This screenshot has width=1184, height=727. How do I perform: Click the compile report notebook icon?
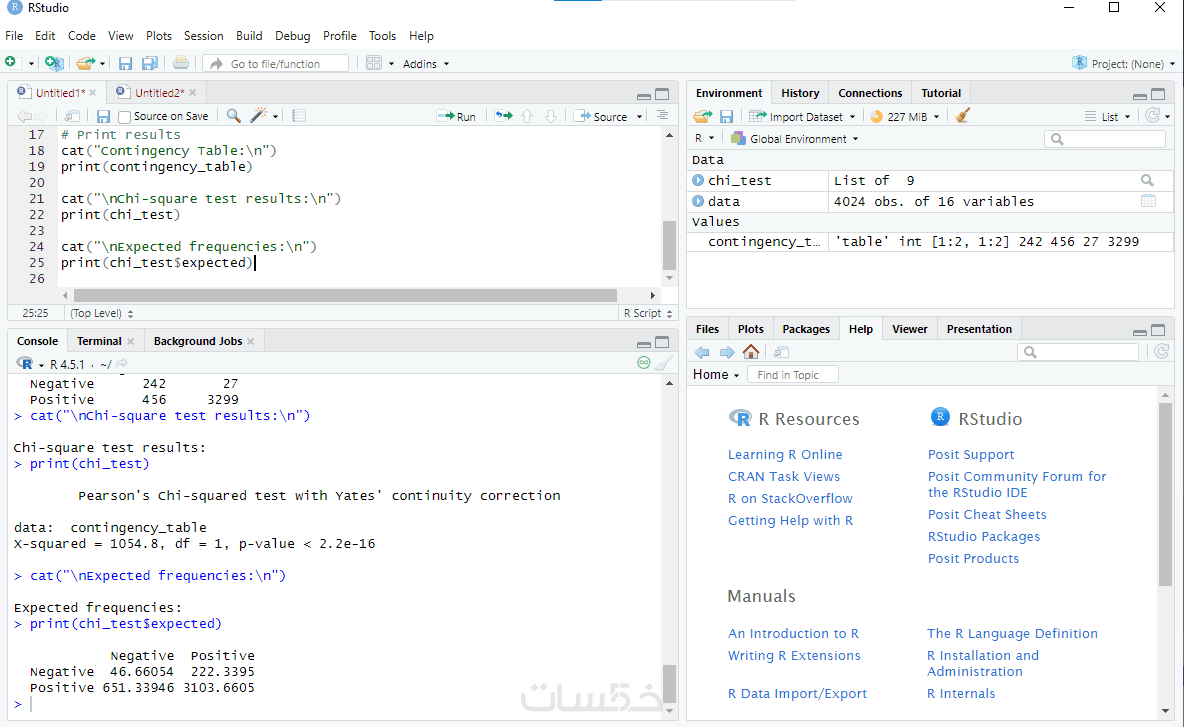coord(299,116)
